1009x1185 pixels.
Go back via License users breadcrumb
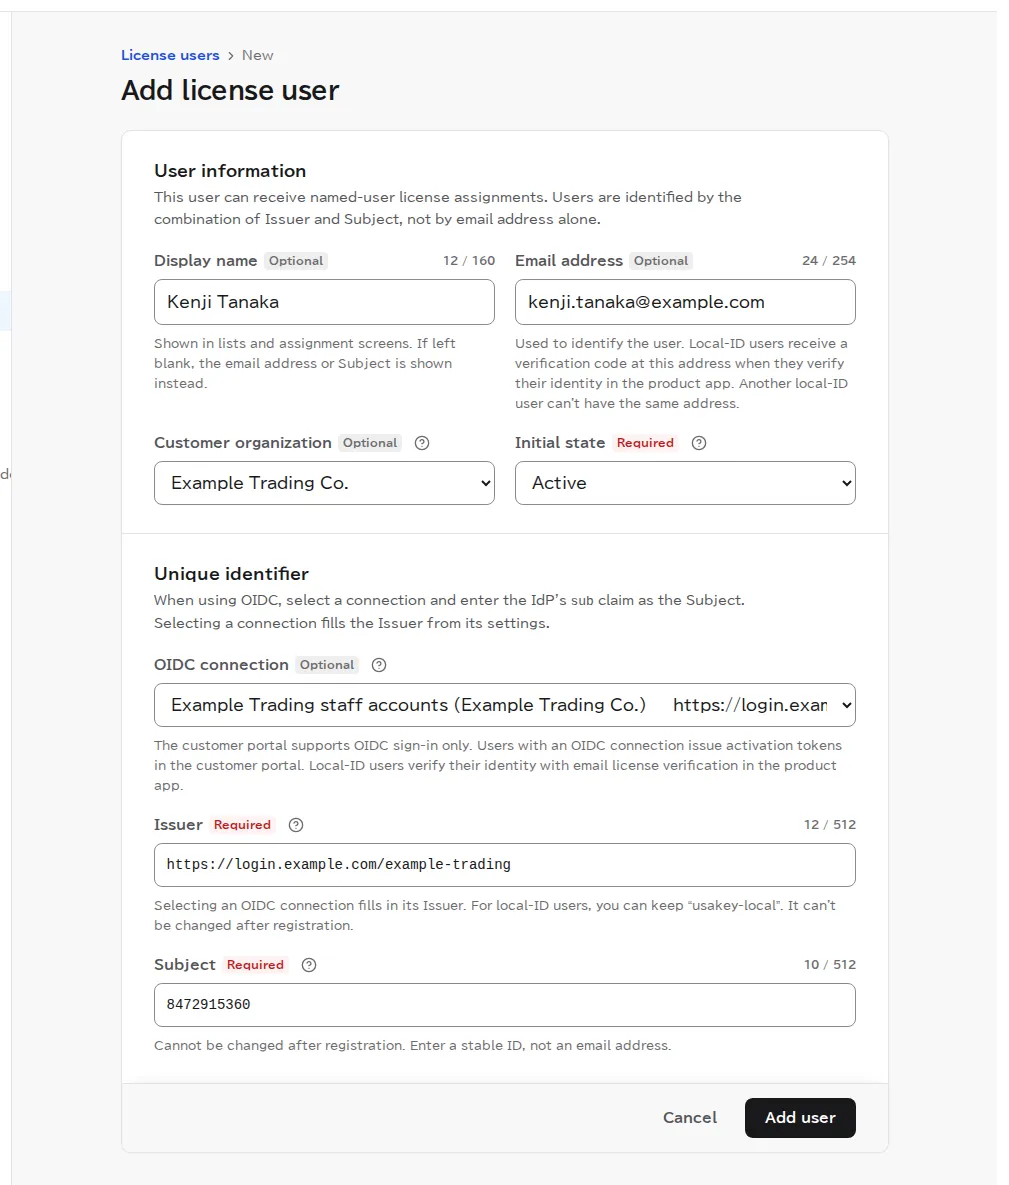[170, 55]
